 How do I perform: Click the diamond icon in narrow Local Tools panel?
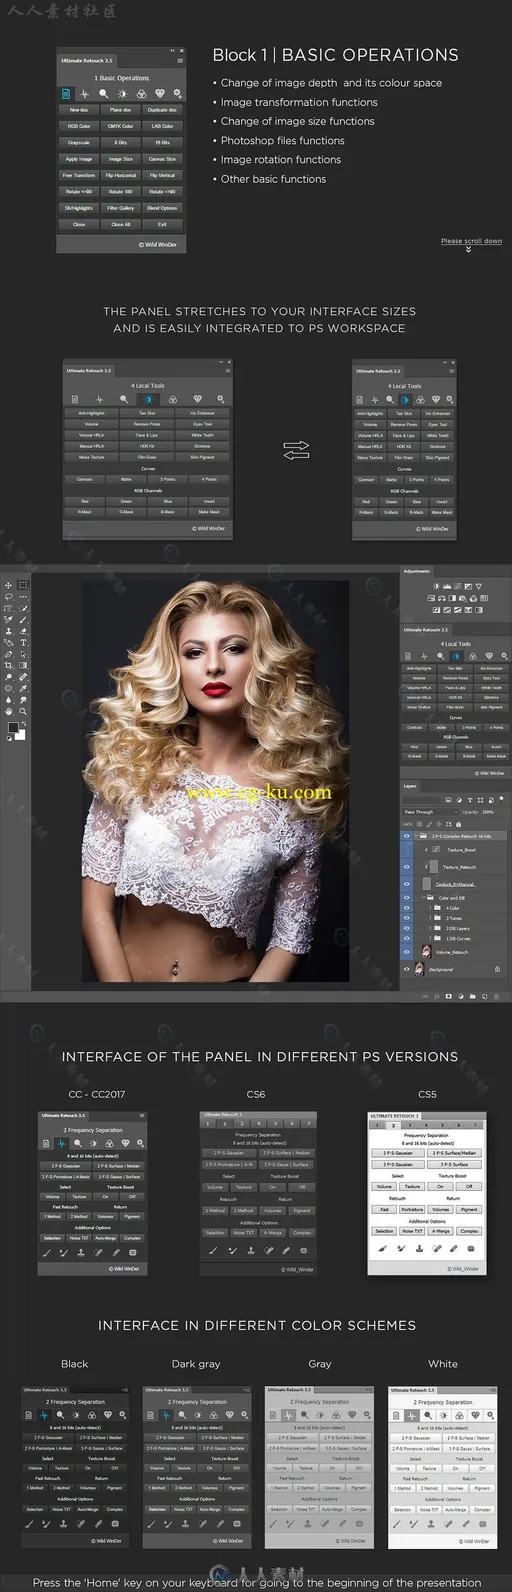pyautogui.click(x=436, y=399)
